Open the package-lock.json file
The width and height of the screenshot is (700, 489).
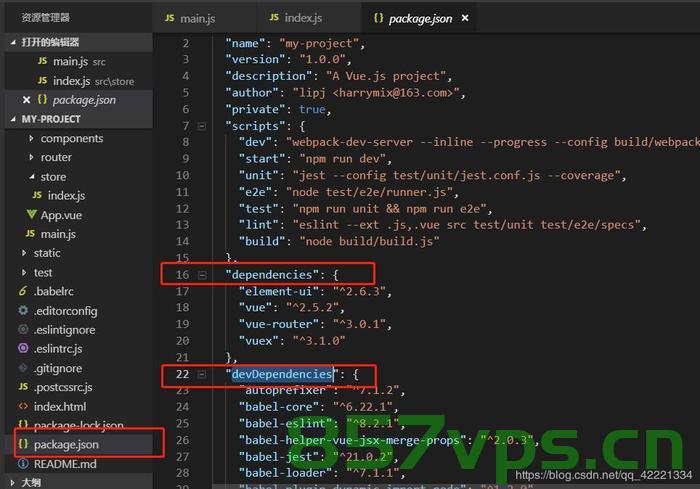(x=79, y=425)
